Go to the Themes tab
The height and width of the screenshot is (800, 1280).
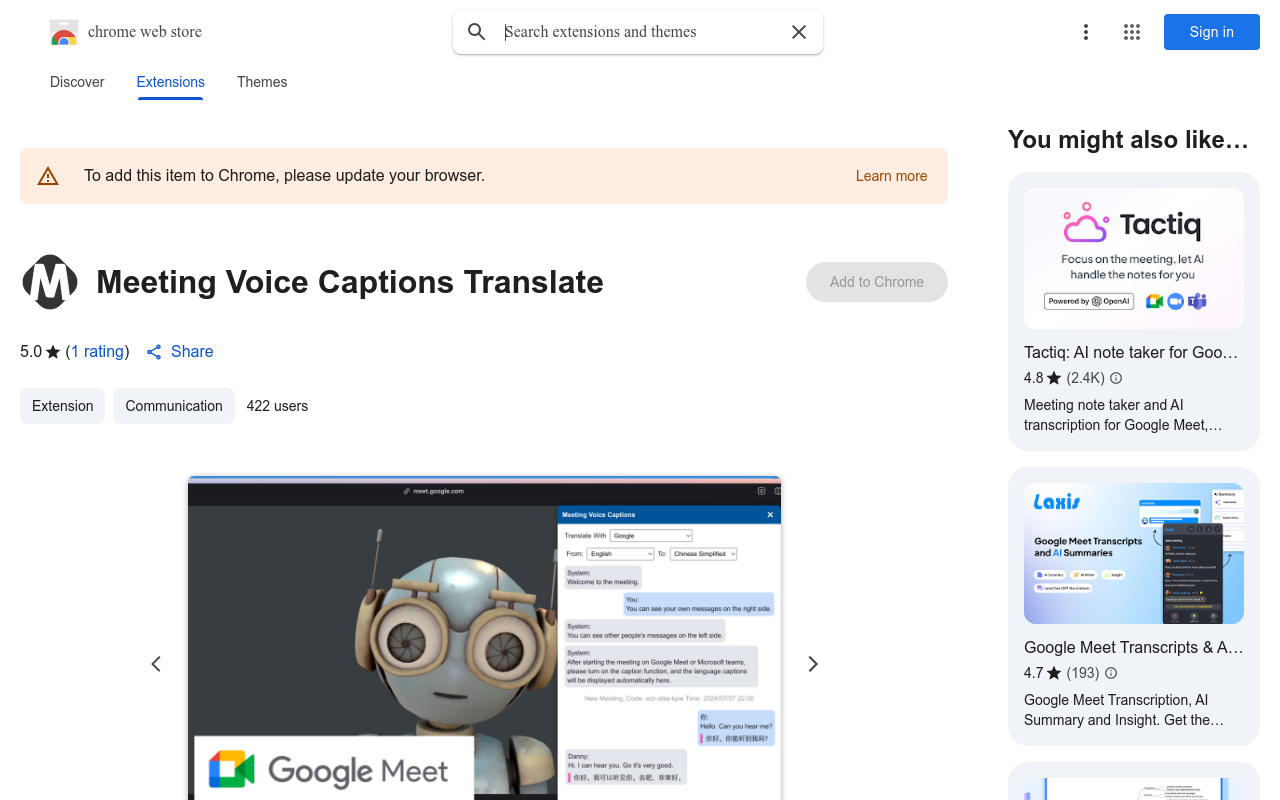(262, 82)
